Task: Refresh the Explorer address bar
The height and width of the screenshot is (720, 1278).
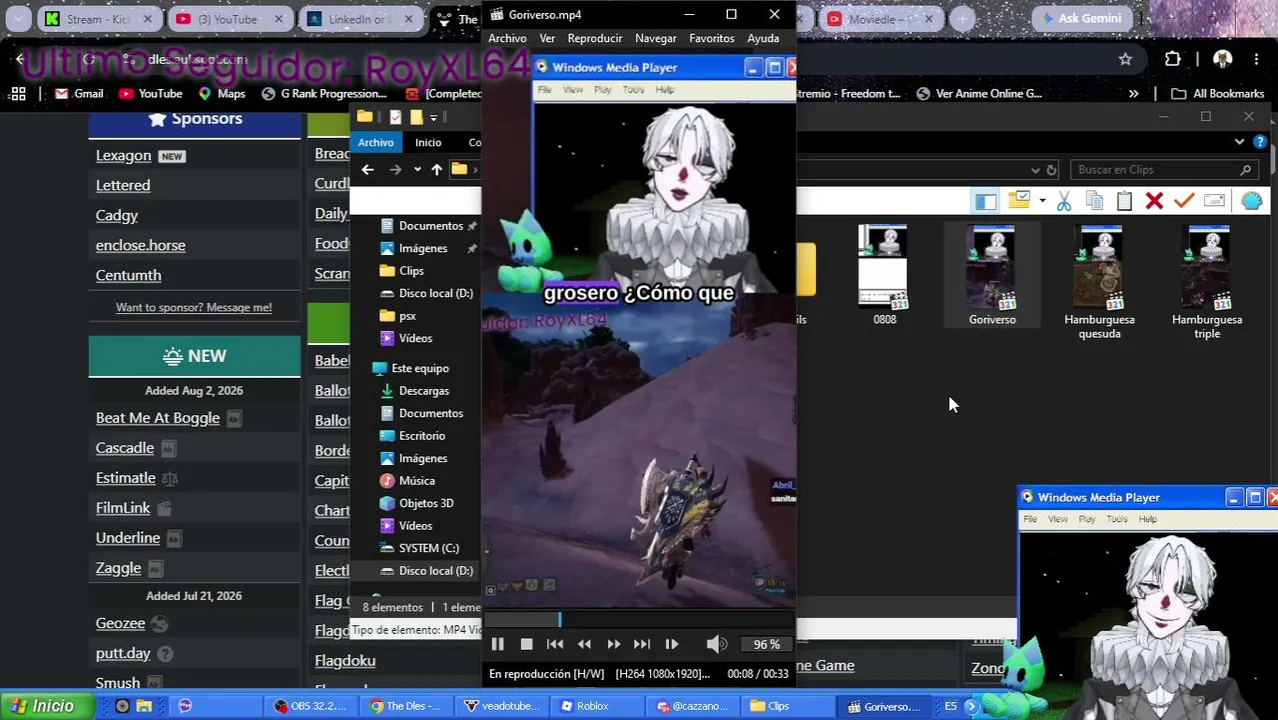Action: [1050, 170]
